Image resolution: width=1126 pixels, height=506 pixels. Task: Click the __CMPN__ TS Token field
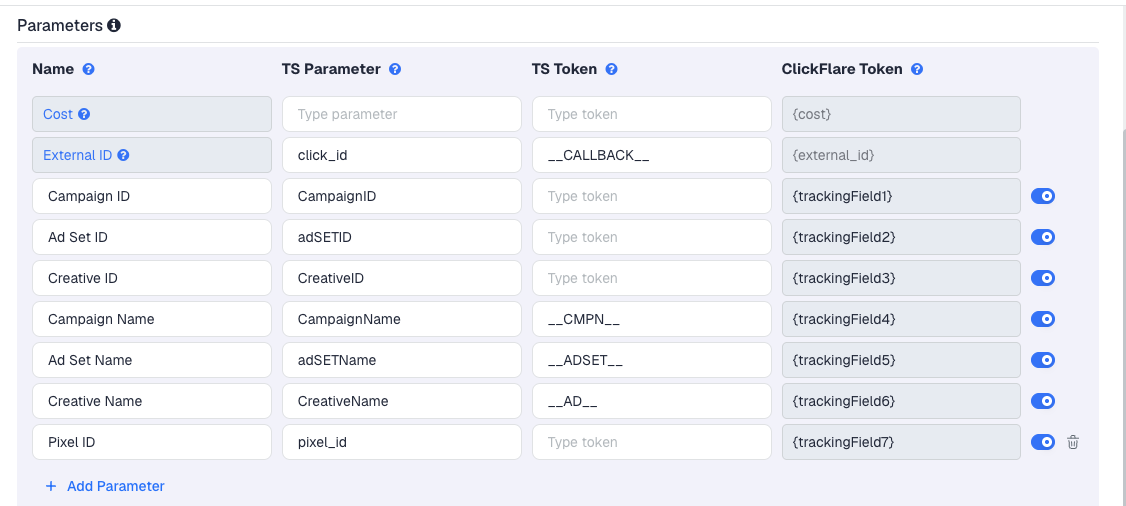pyautogui.click(x=652, y=319)
